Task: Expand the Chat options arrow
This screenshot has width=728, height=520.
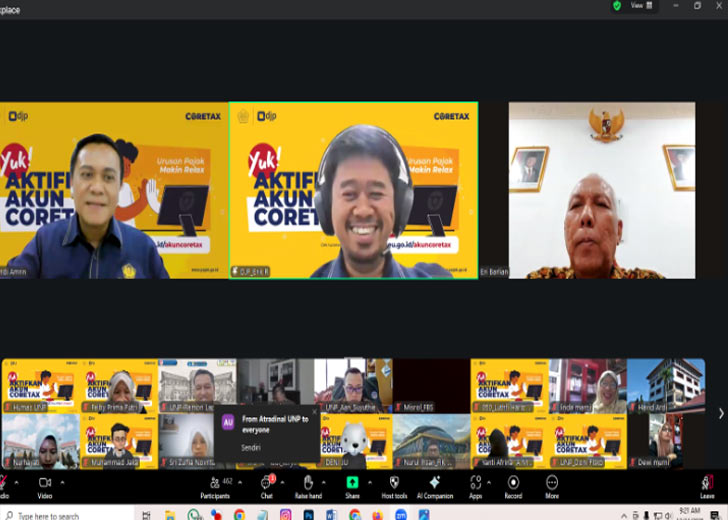Action: (x=283, y=481)
